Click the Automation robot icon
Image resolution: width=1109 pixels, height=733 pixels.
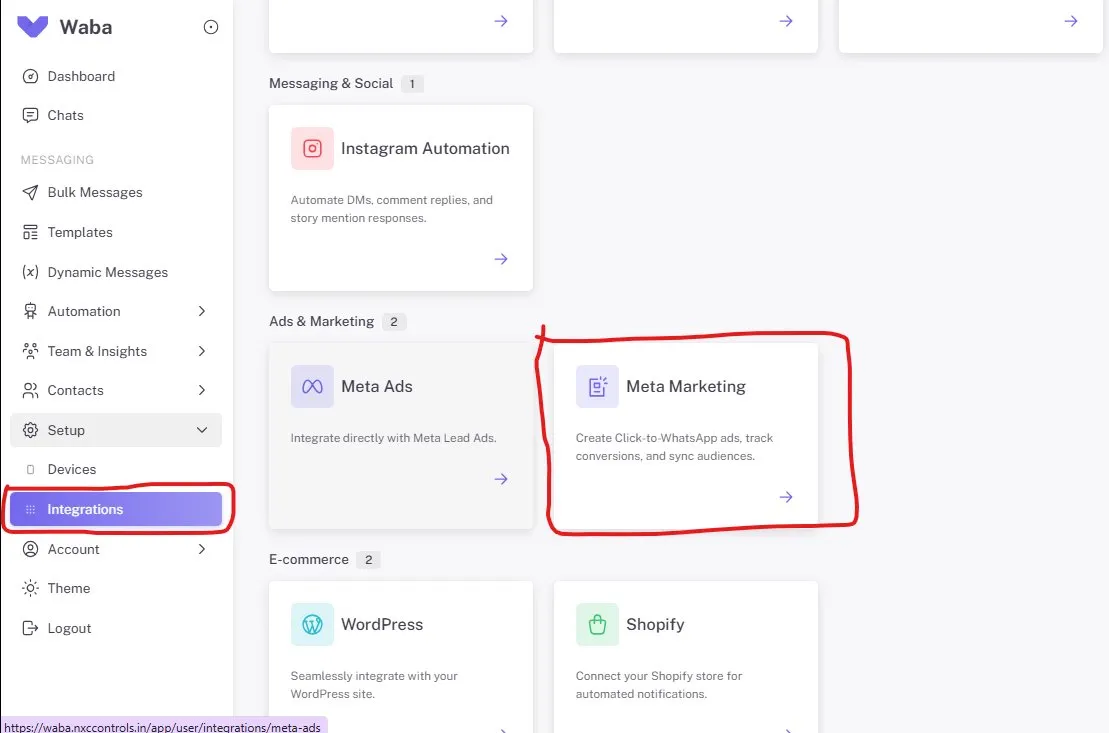coord(30,311)
